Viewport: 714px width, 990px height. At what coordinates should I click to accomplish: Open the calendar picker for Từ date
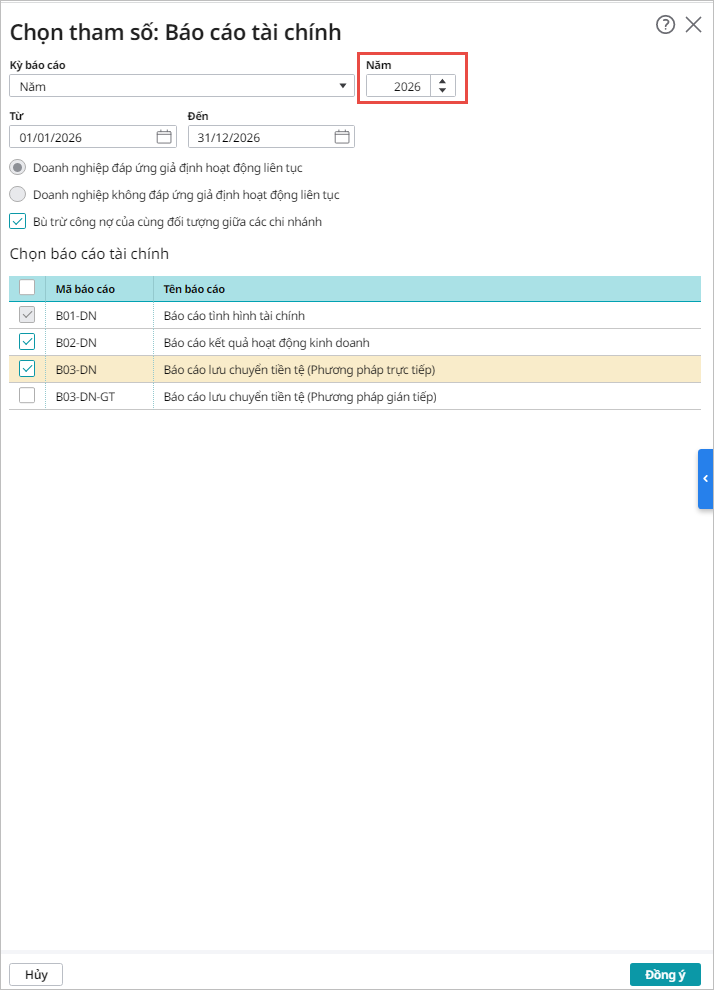[164, 137]
